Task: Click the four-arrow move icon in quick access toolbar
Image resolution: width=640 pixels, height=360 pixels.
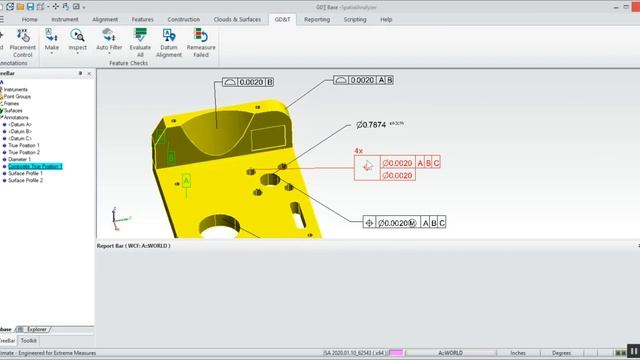Action: click(x=56, y=7)
